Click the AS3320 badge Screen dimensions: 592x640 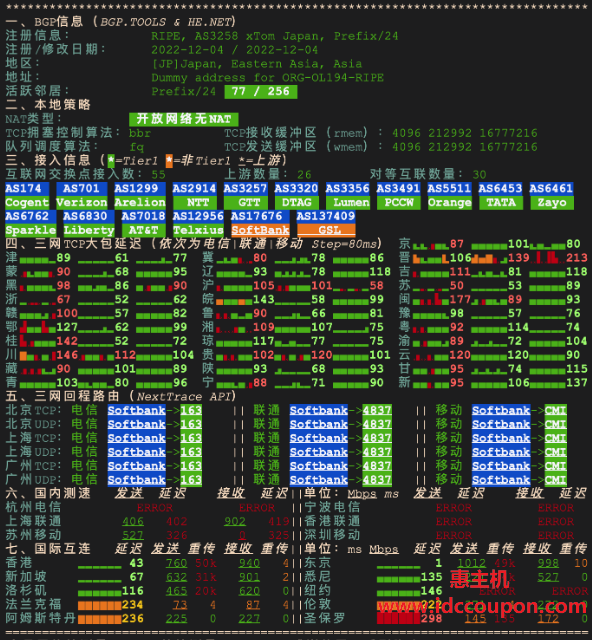click(296, 188)
